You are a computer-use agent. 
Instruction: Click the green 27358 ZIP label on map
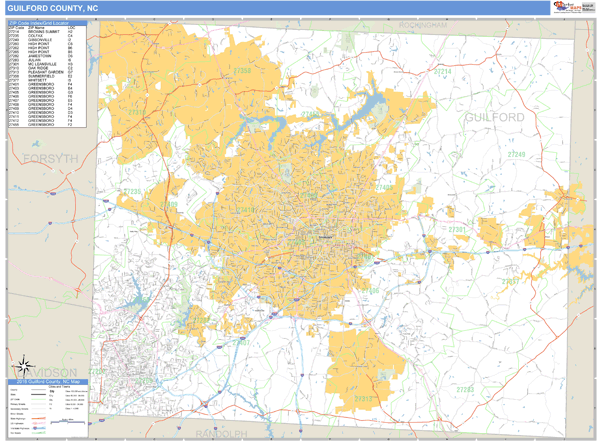click(242, 71)
